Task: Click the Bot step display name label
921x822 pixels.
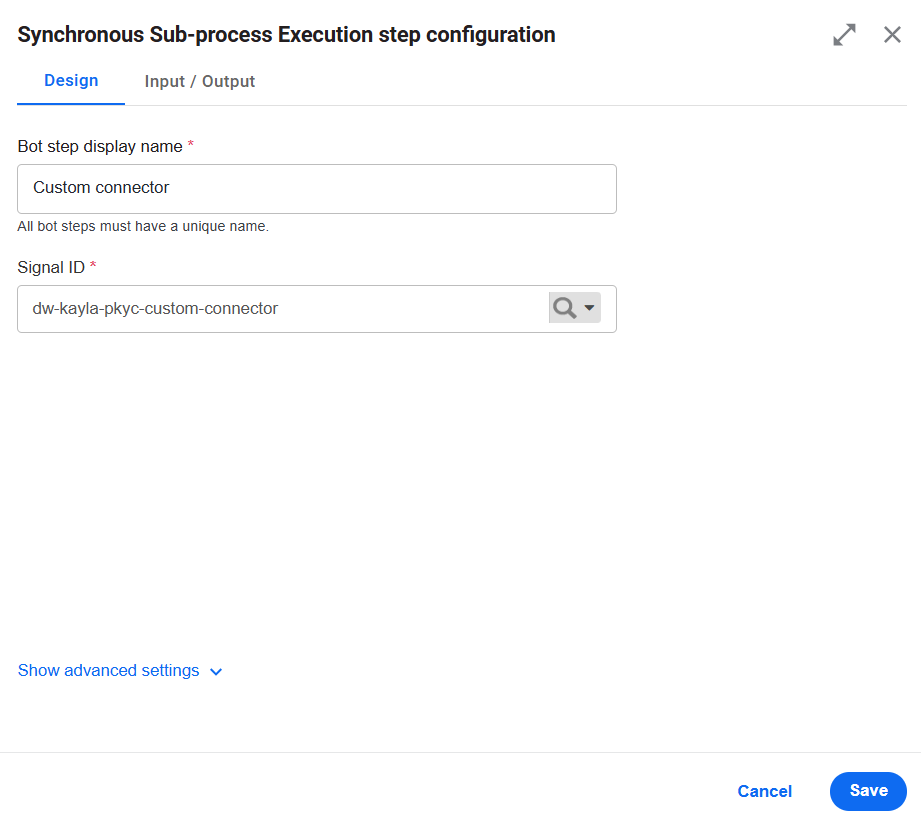Action: pos(100,146)
